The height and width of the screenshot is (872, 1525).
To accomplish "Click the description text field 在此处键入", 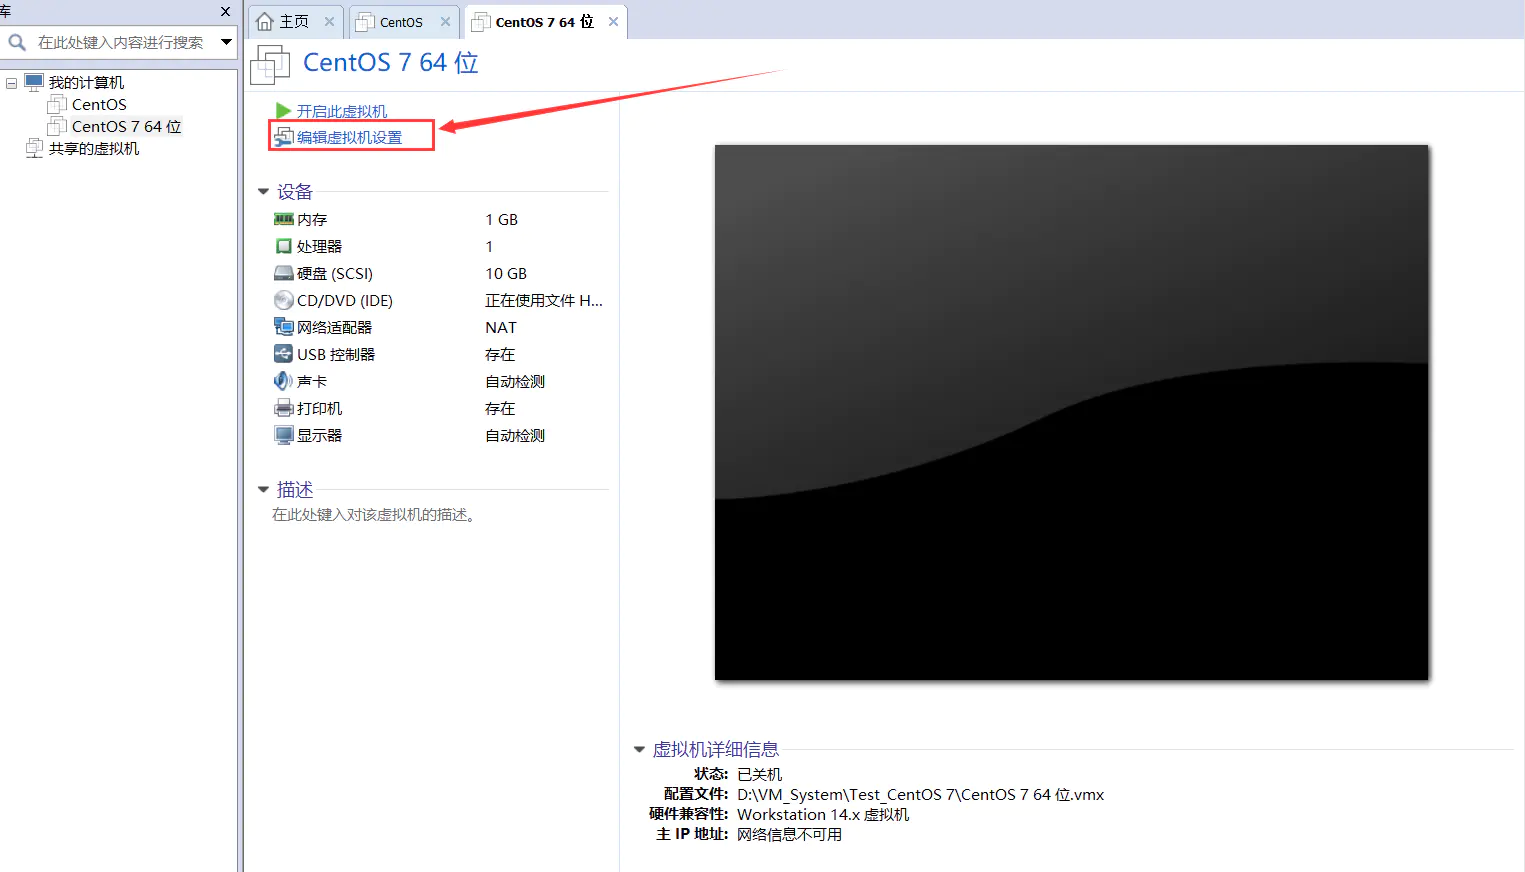I will click(x=376, y=514).
